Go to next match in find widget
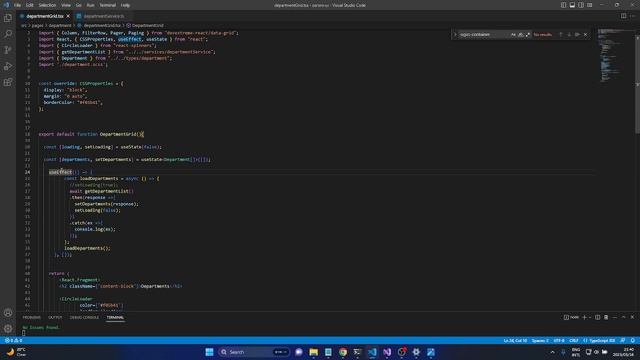The image size is (640, 360). pyautogui.click(x=569, y=35)
